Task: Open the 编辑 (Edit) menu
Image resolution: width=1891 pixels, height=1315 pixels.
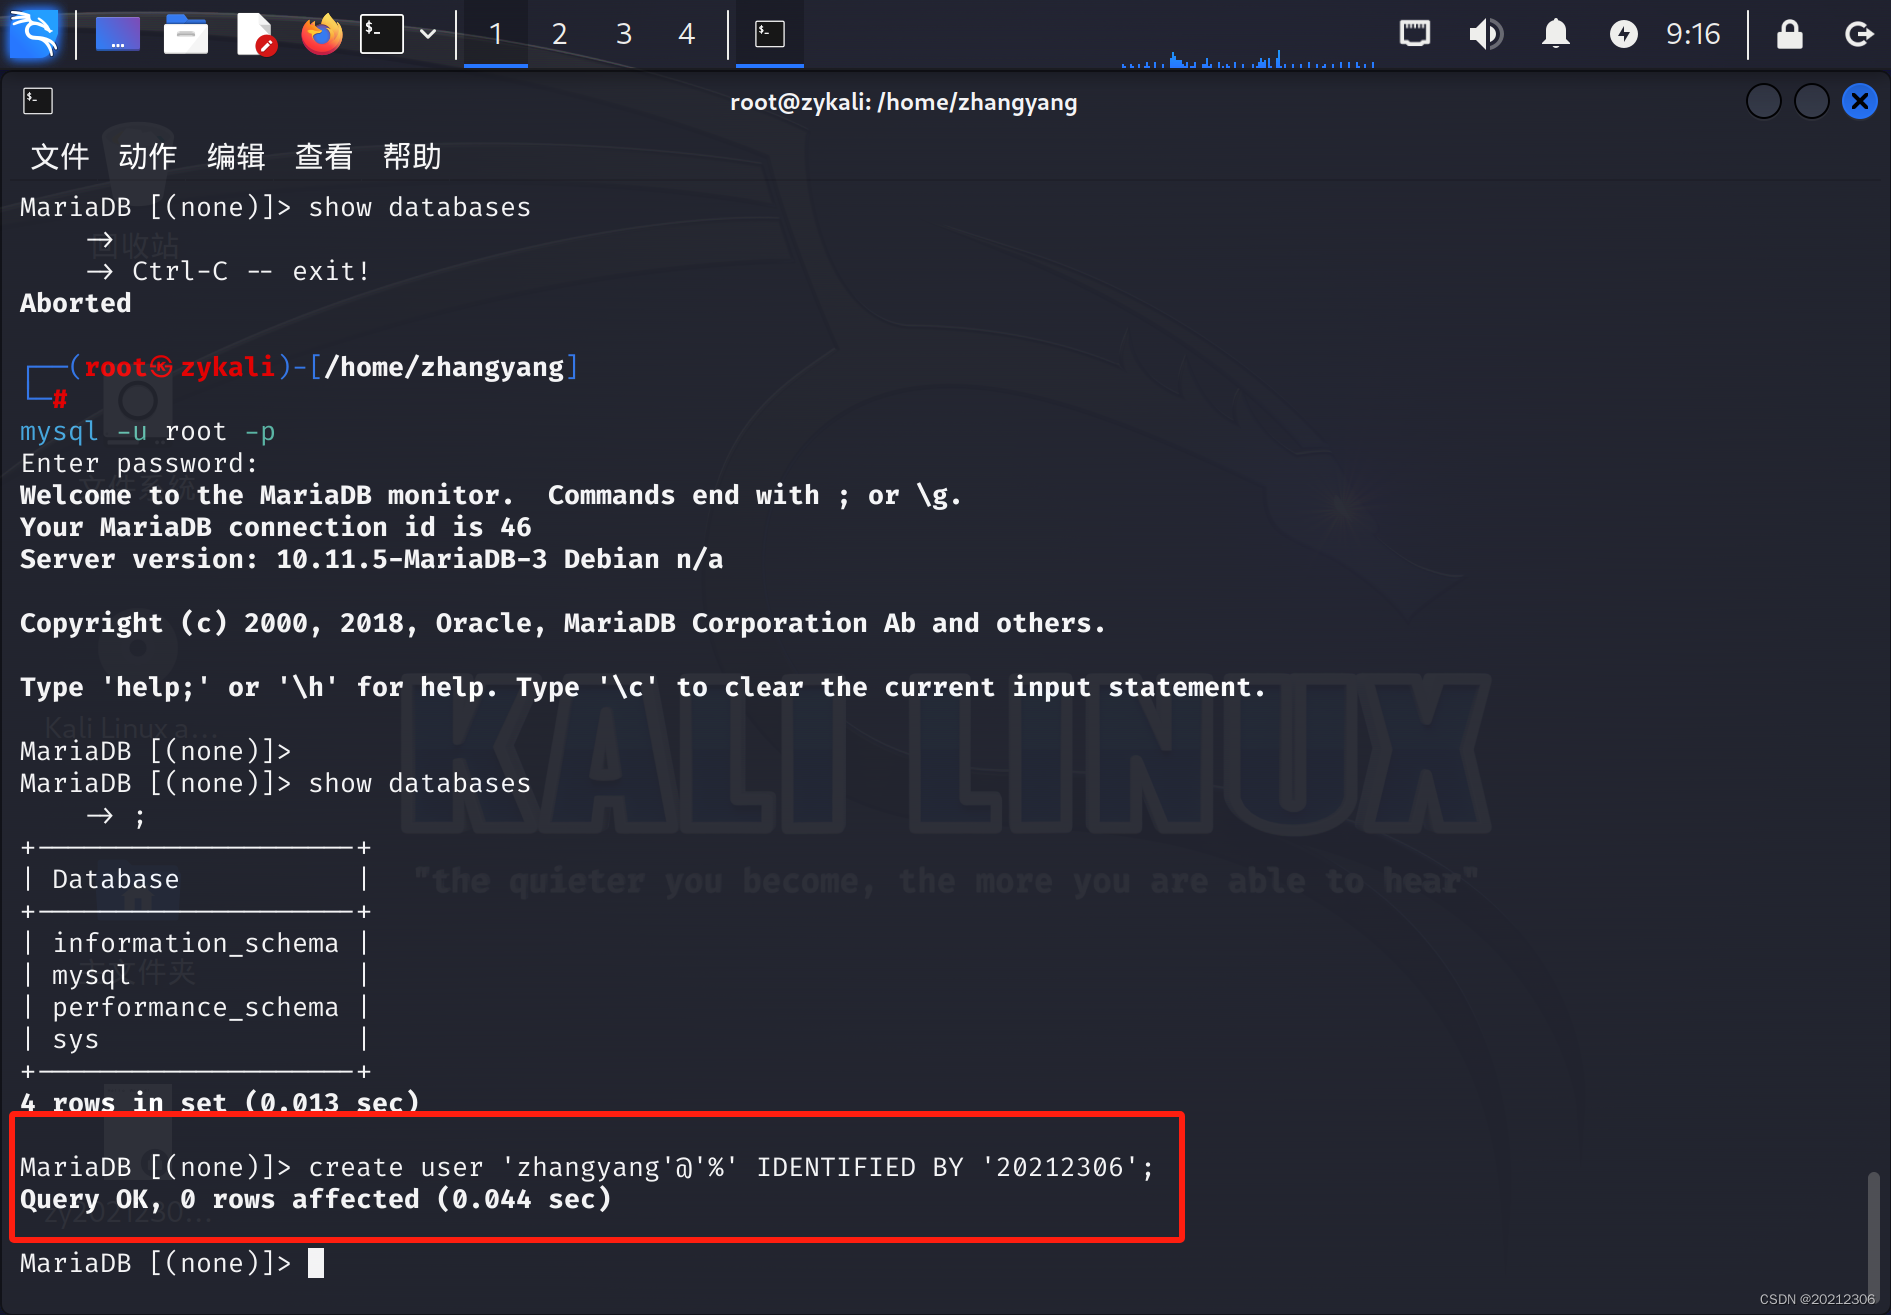Action: pyautogui.click(x=236, y=156)
